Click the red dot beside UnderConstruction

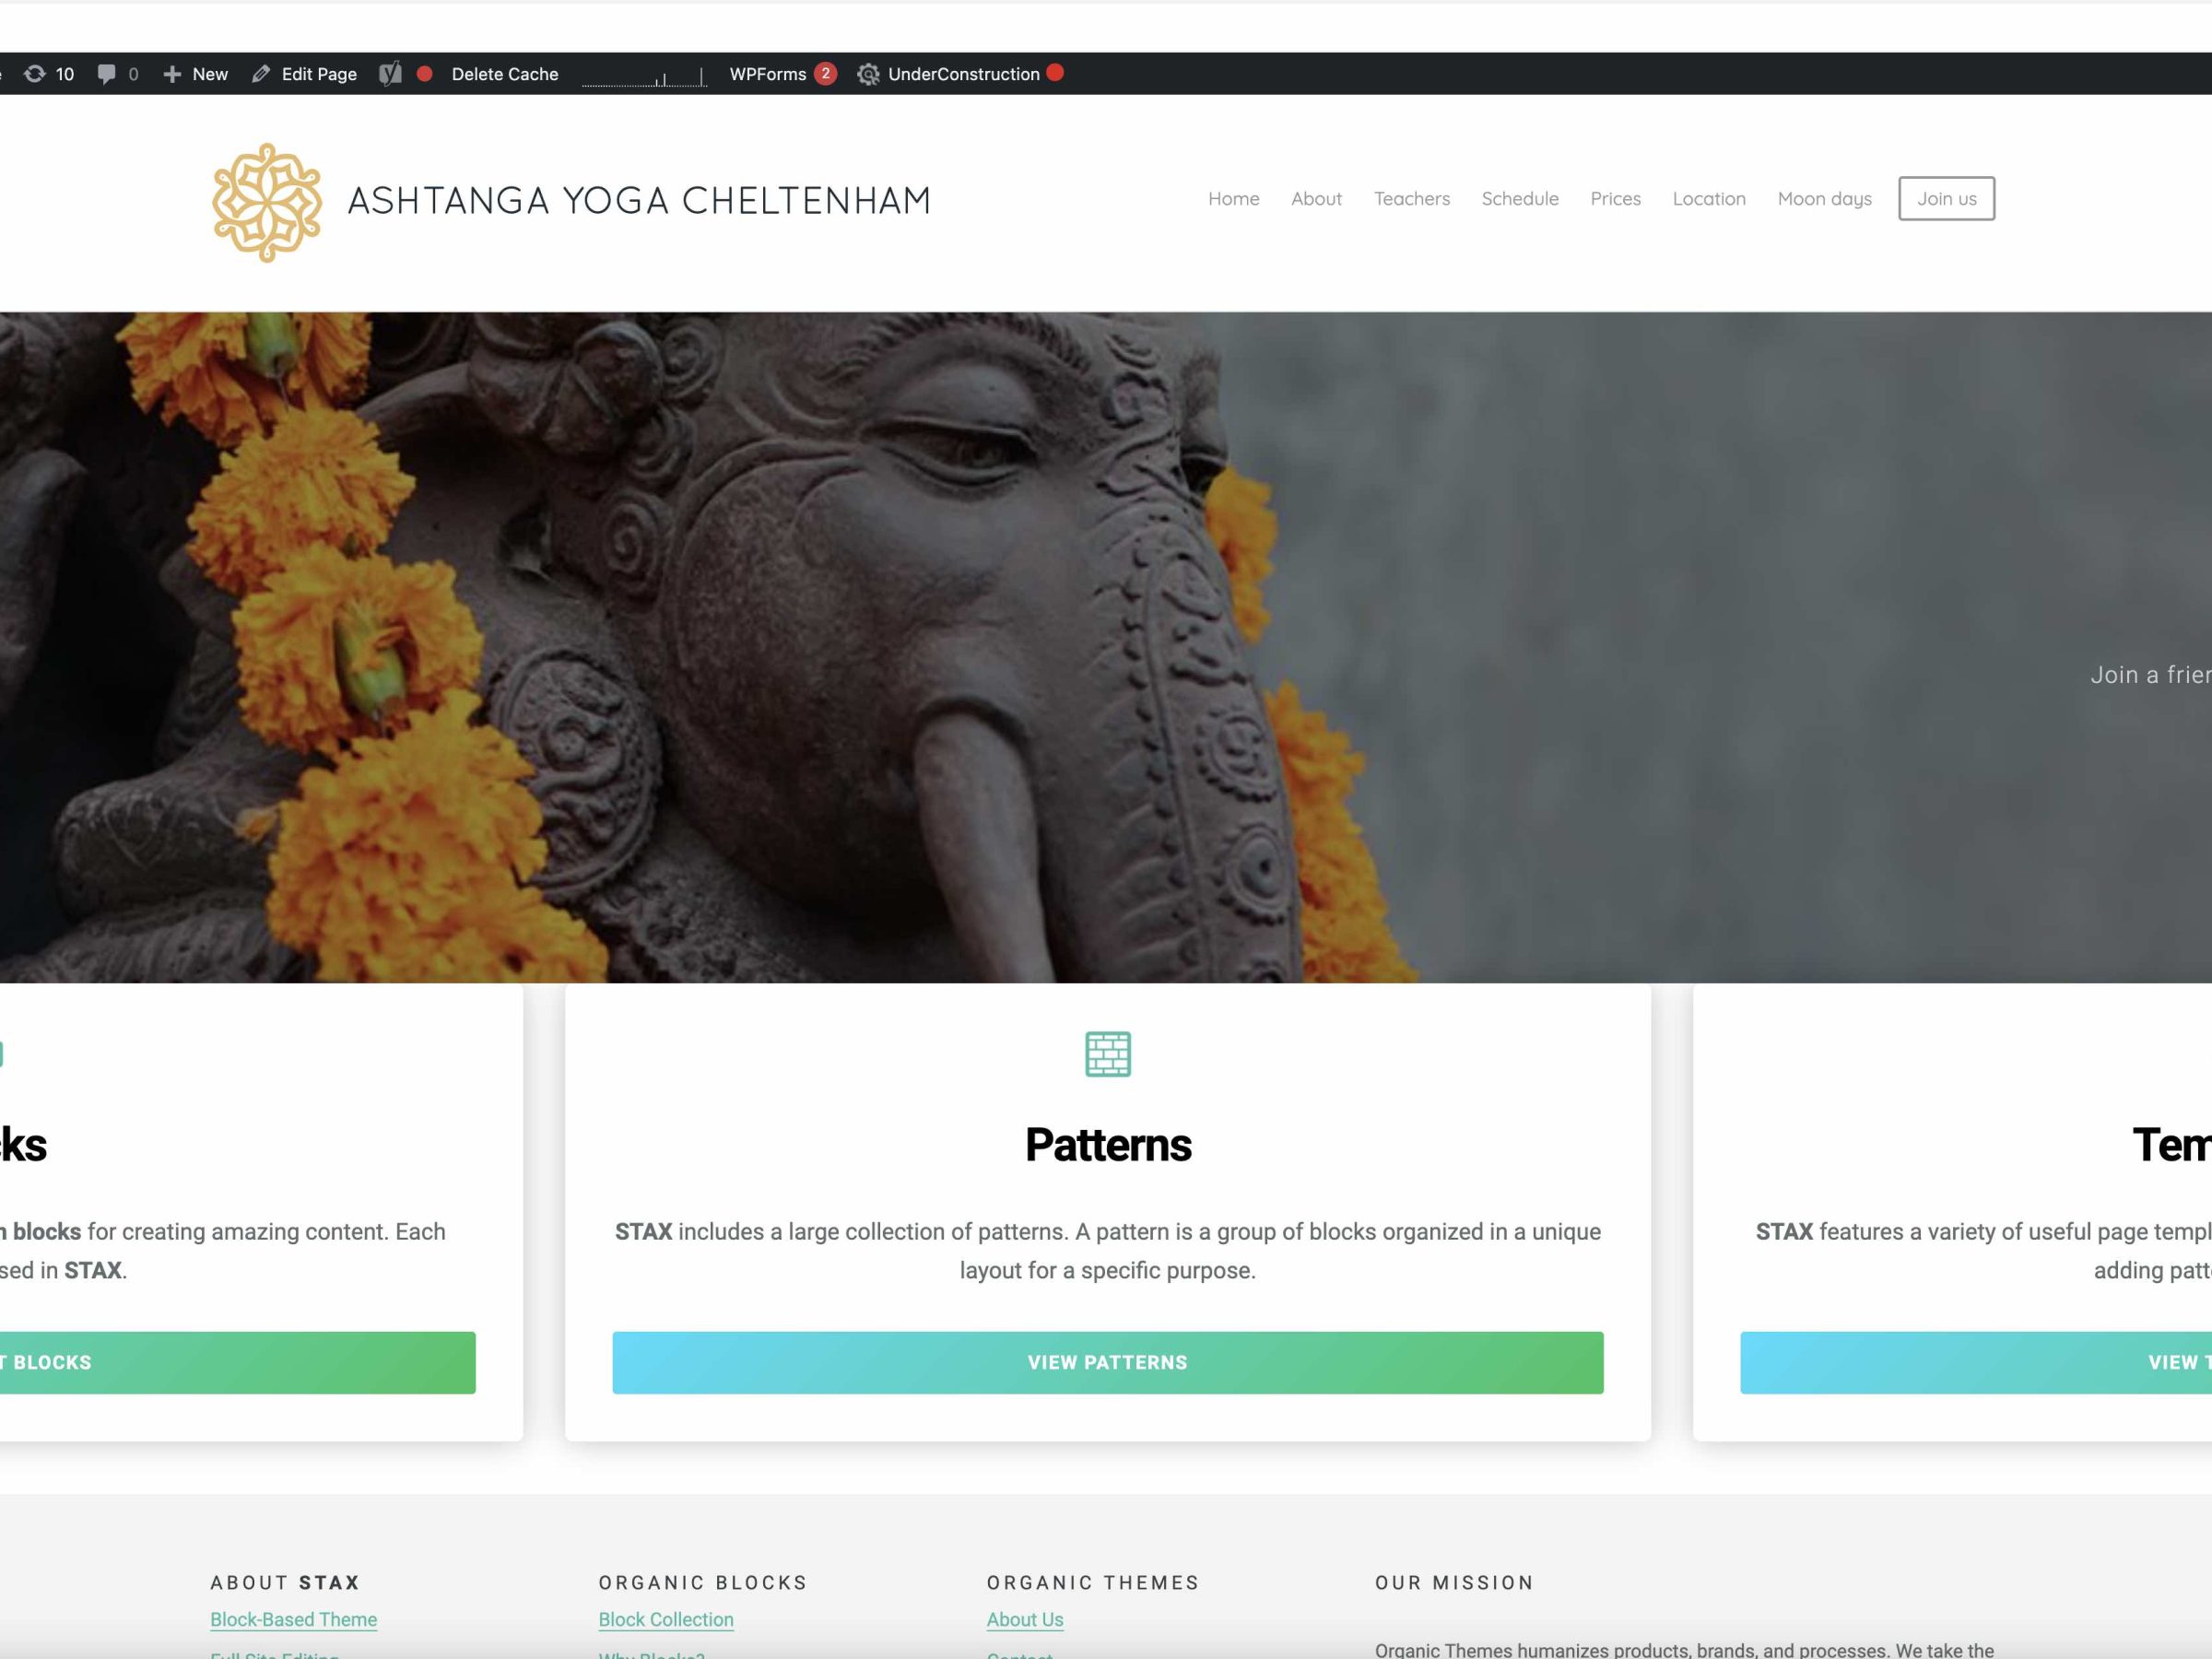[x=1055, y=73]
